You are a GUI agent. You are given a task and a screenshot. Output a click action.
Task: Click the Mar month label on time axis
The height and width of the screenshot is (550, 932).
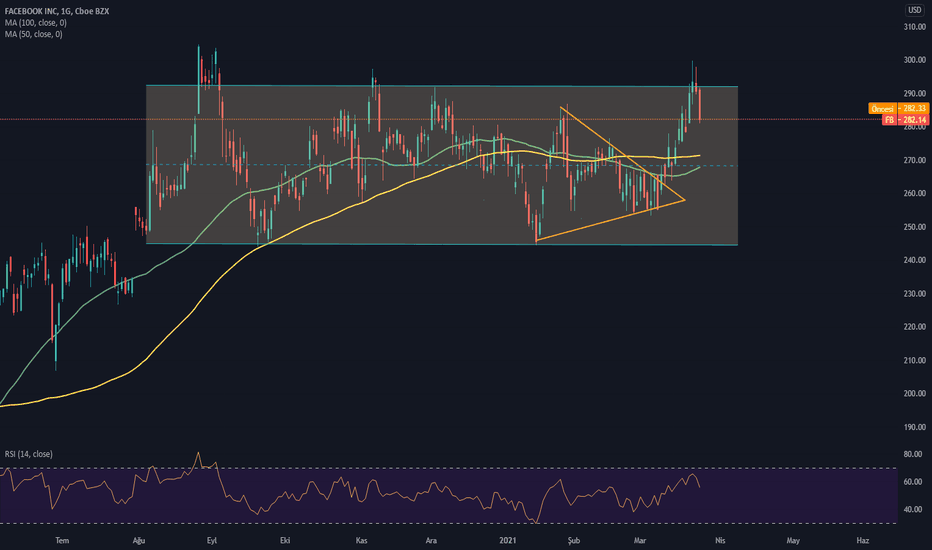[x=640, y=540]
